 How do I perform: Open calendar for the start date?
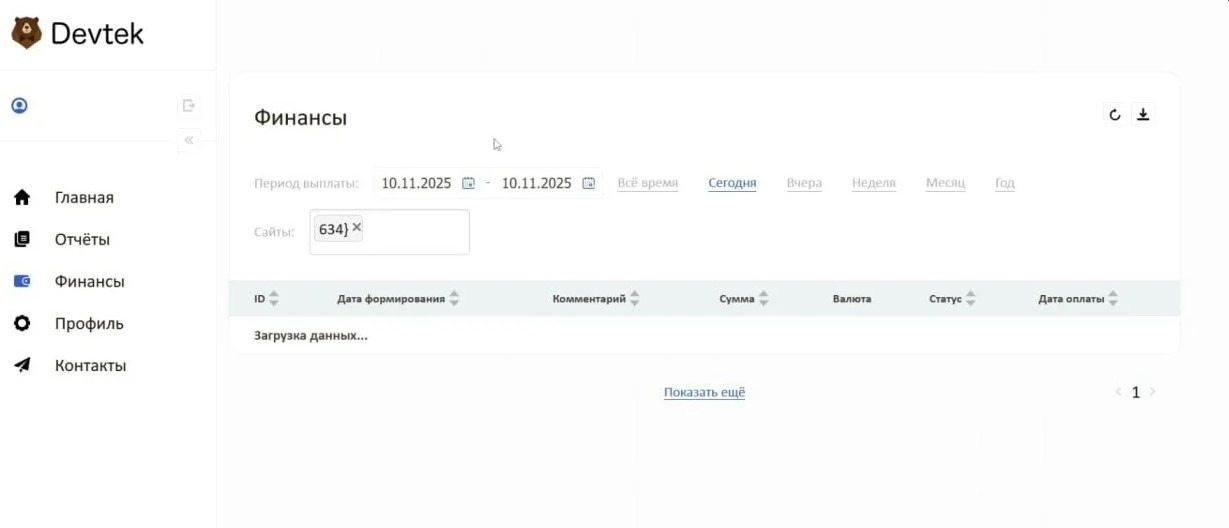[468, 183]
